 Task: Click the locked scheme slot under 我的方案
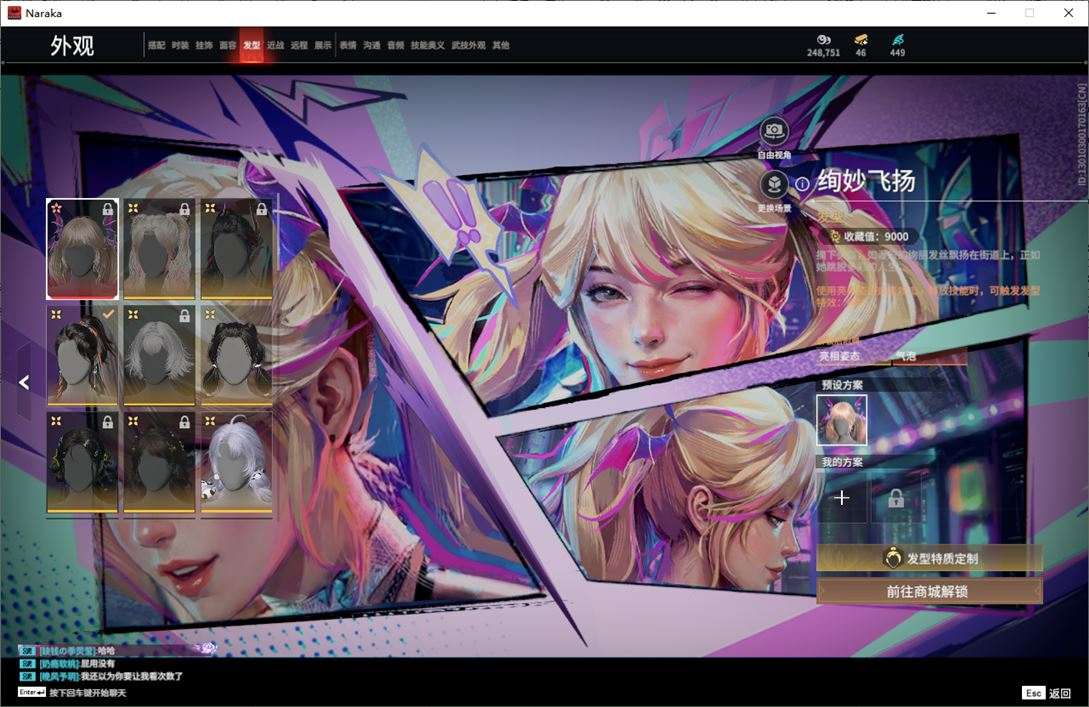pos(896,498)
